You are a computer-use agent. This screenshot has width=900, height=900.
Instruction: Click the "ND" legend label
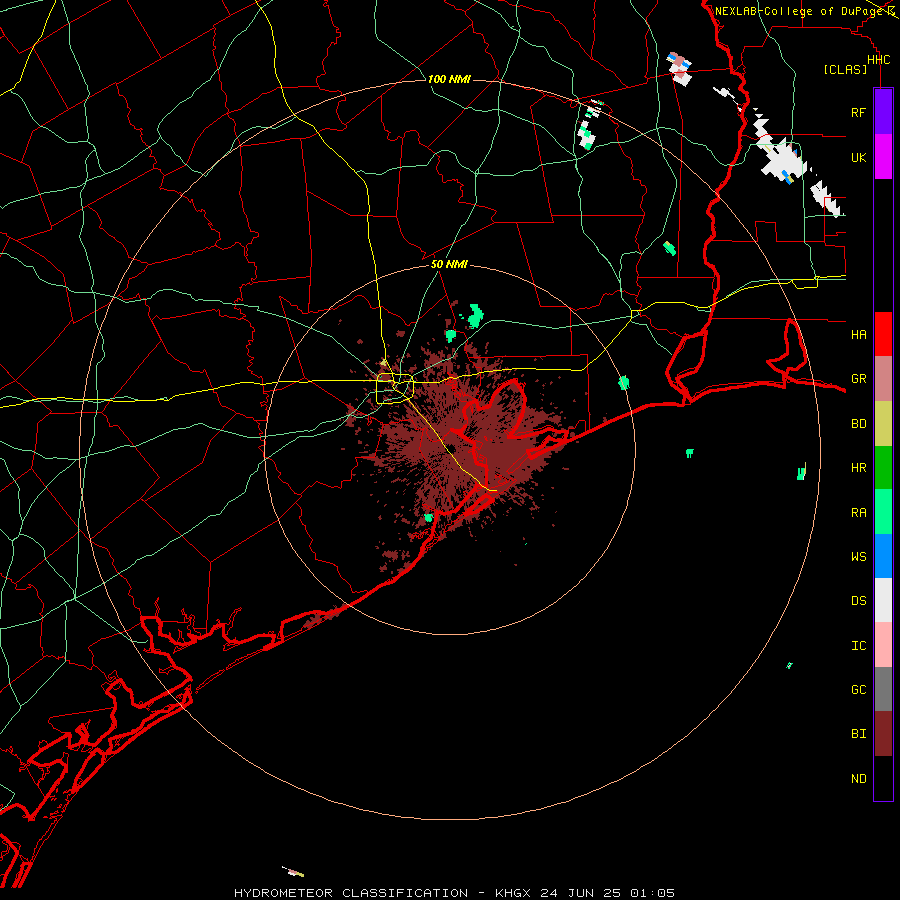click(859, 778)
